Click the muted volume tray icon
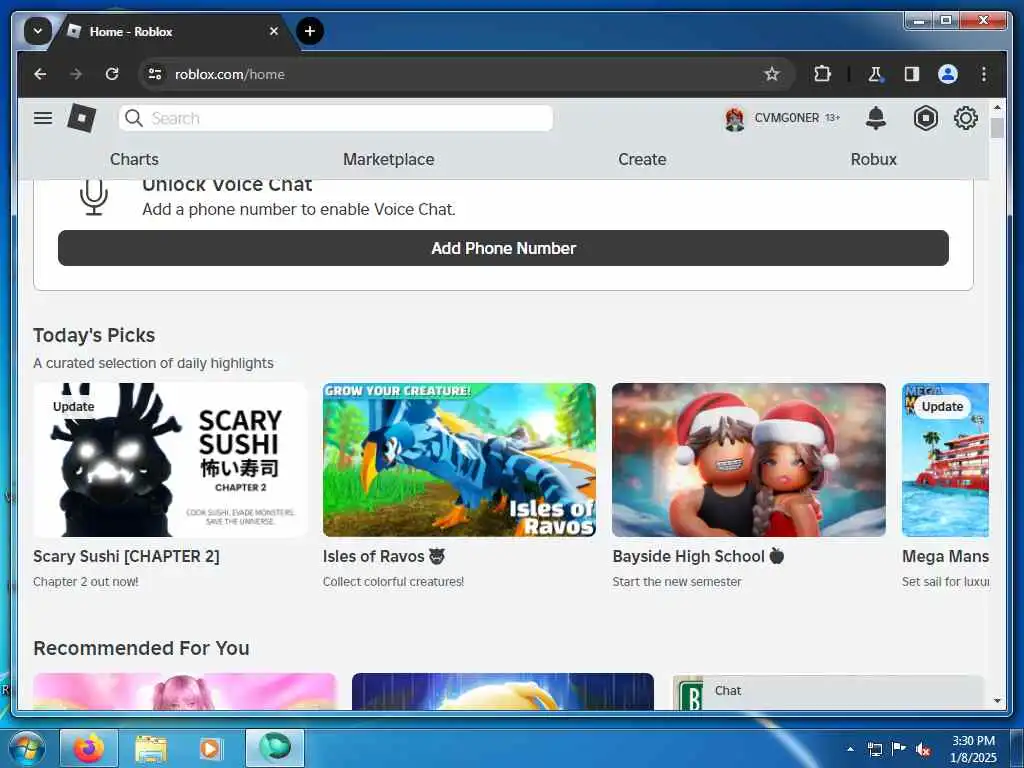The image size is (1024, 768). click(923, 749)
